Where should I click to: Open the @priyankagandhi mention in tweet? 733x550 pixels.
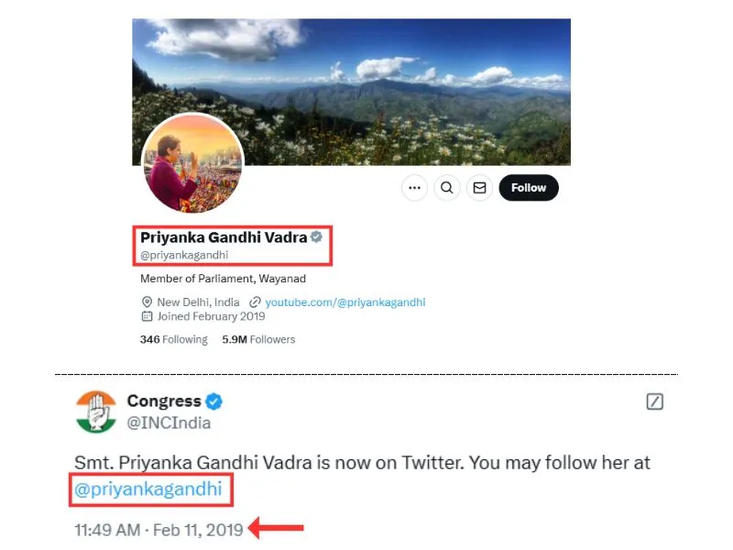tap(152, 490)
